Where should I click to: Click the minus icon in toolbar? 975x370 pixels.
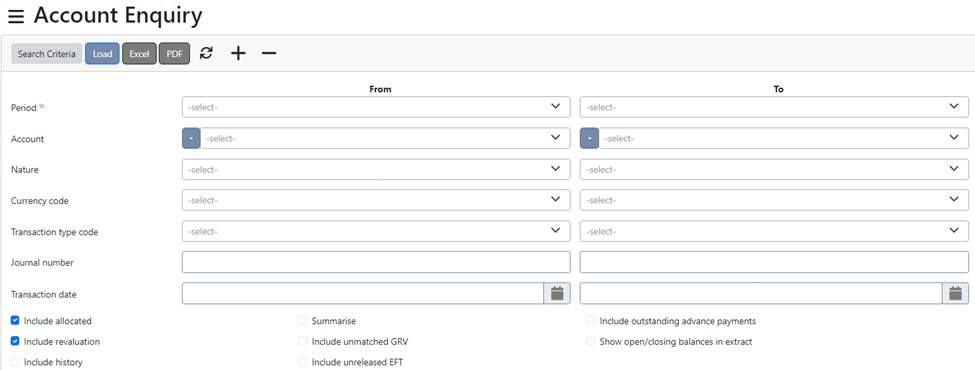pos(269,53)
